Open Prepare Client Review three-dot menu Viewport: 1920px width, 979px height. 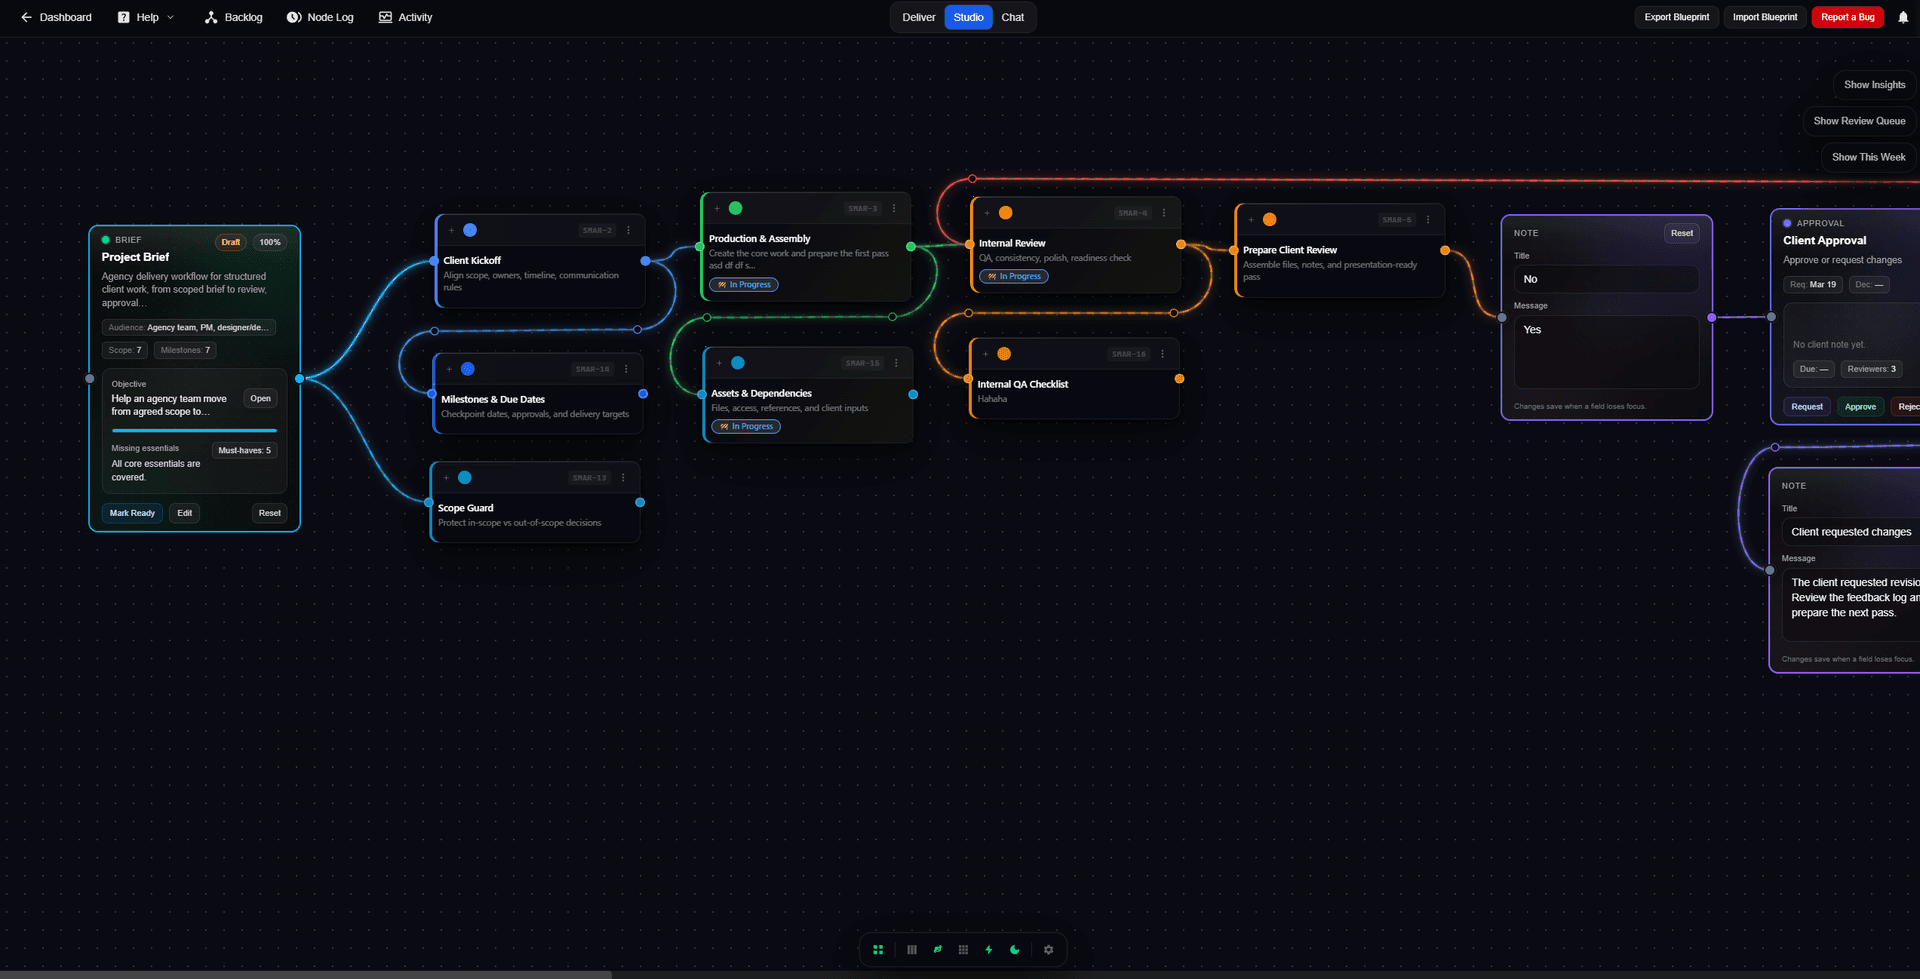coord(1428,220)
